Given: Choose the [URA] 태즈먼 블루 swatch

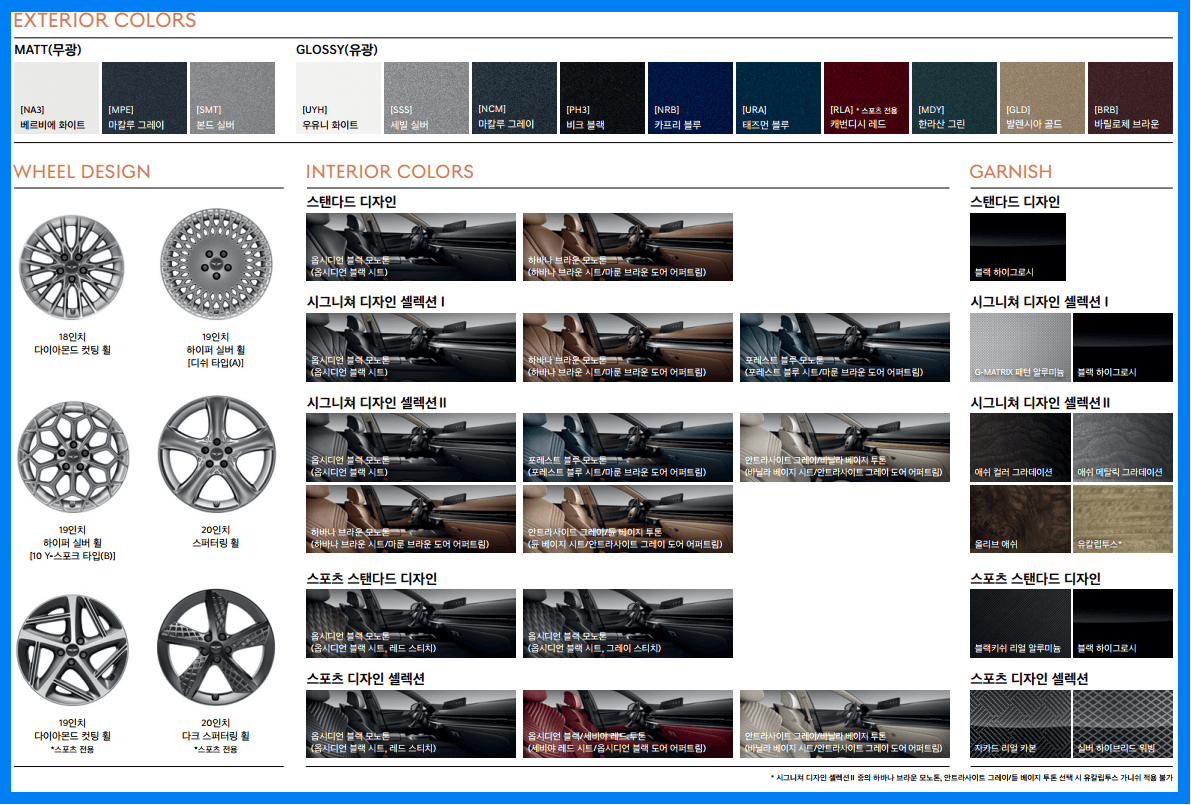Looking at the screenshot, I should 779,98.
